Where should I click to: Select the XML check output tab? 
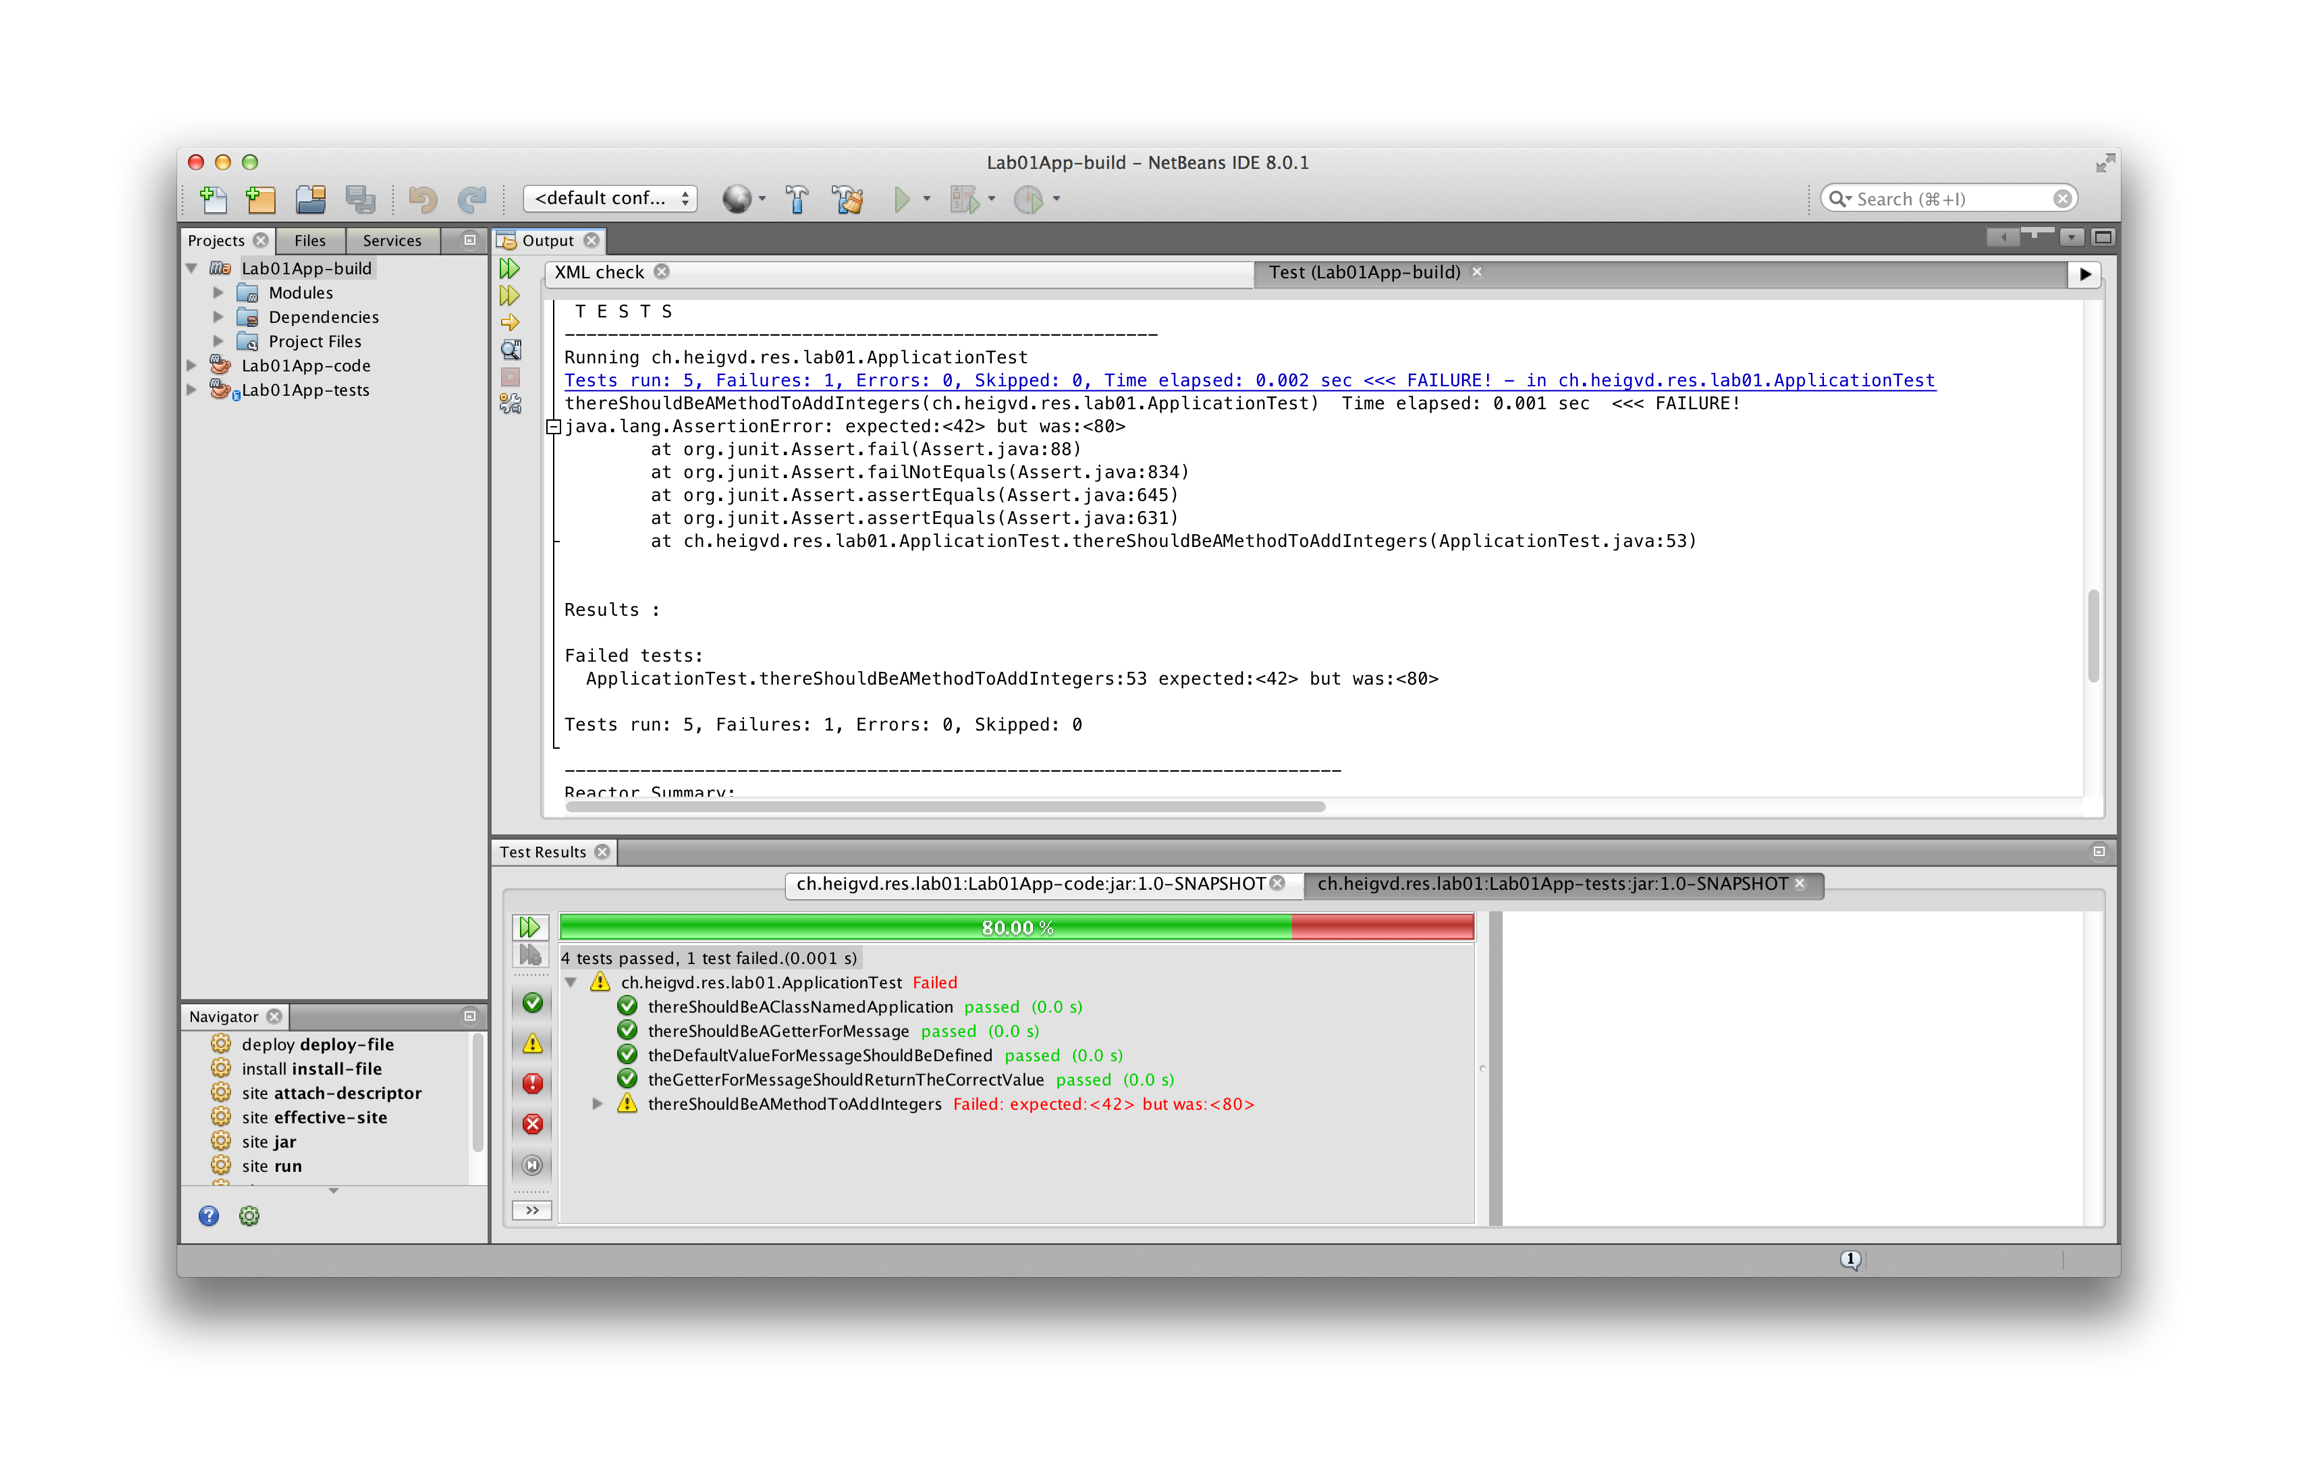point(599,272)
